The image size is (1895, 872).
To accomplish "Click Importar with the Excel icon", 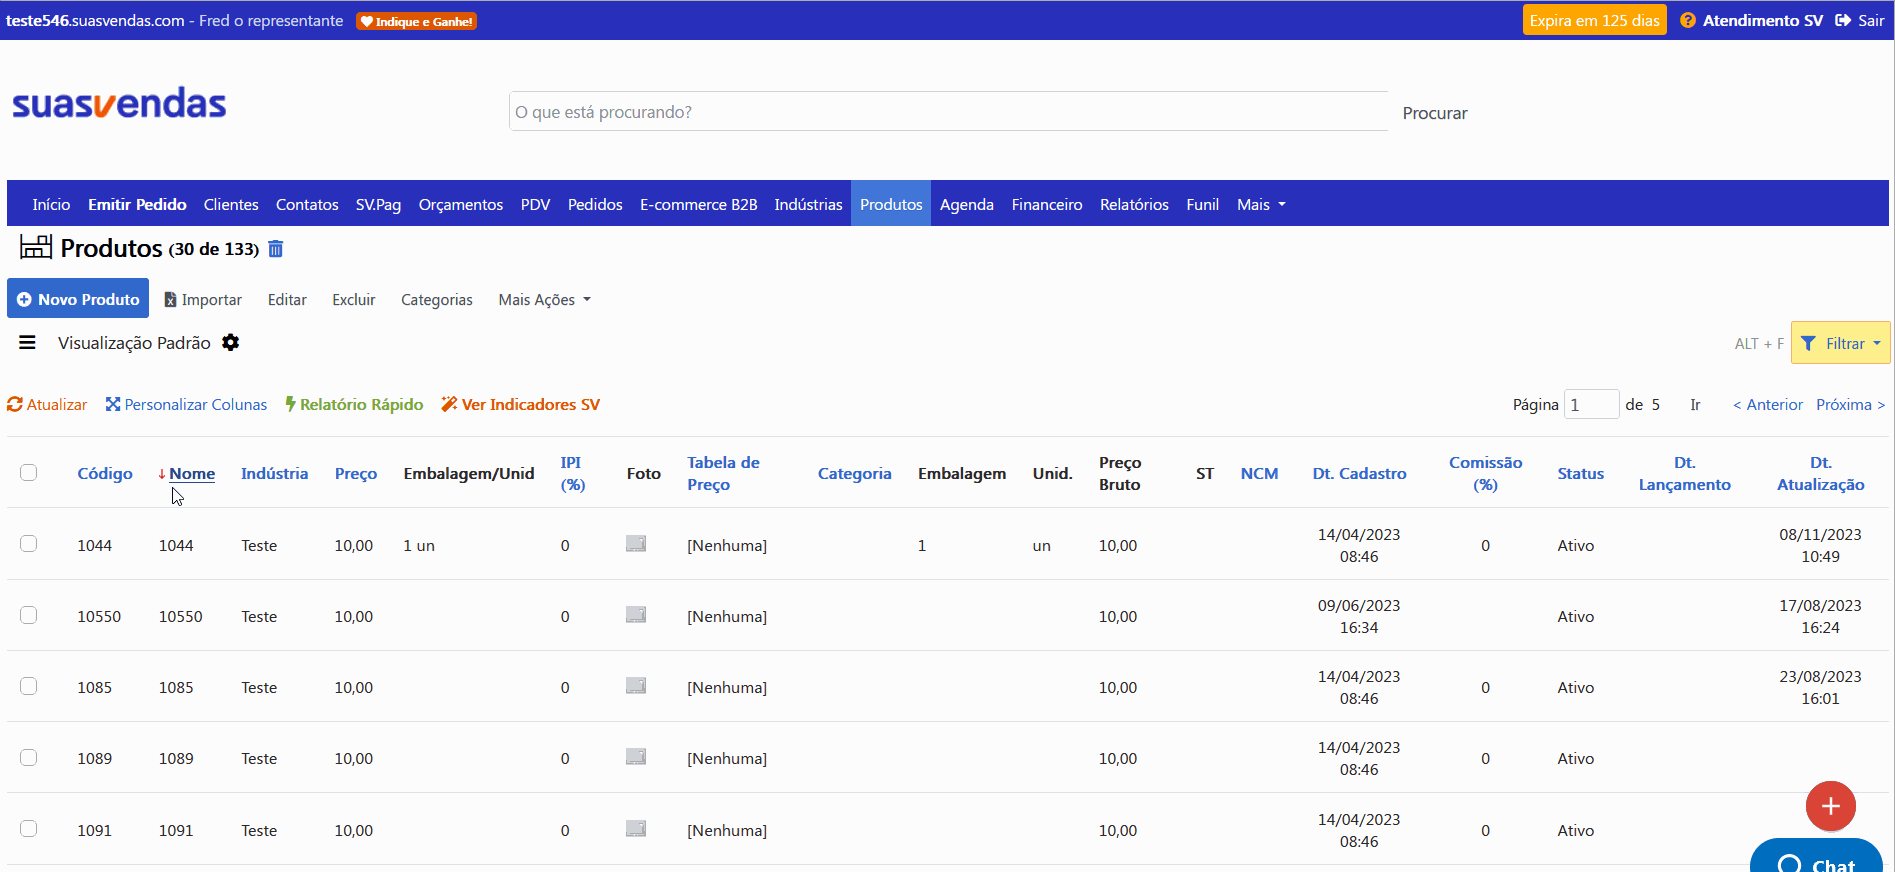I will point(203,300).
